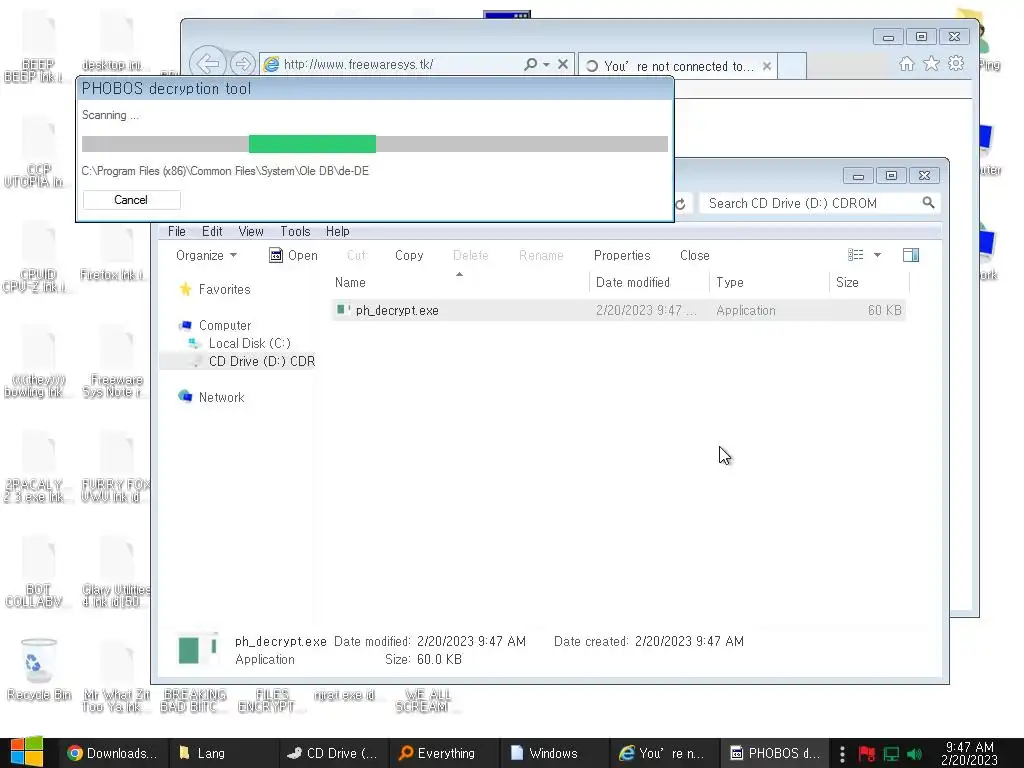The width and height of the screenshot is (1024, 768).
Task: Open browser Favorites star icon
Action: [931, 63]
